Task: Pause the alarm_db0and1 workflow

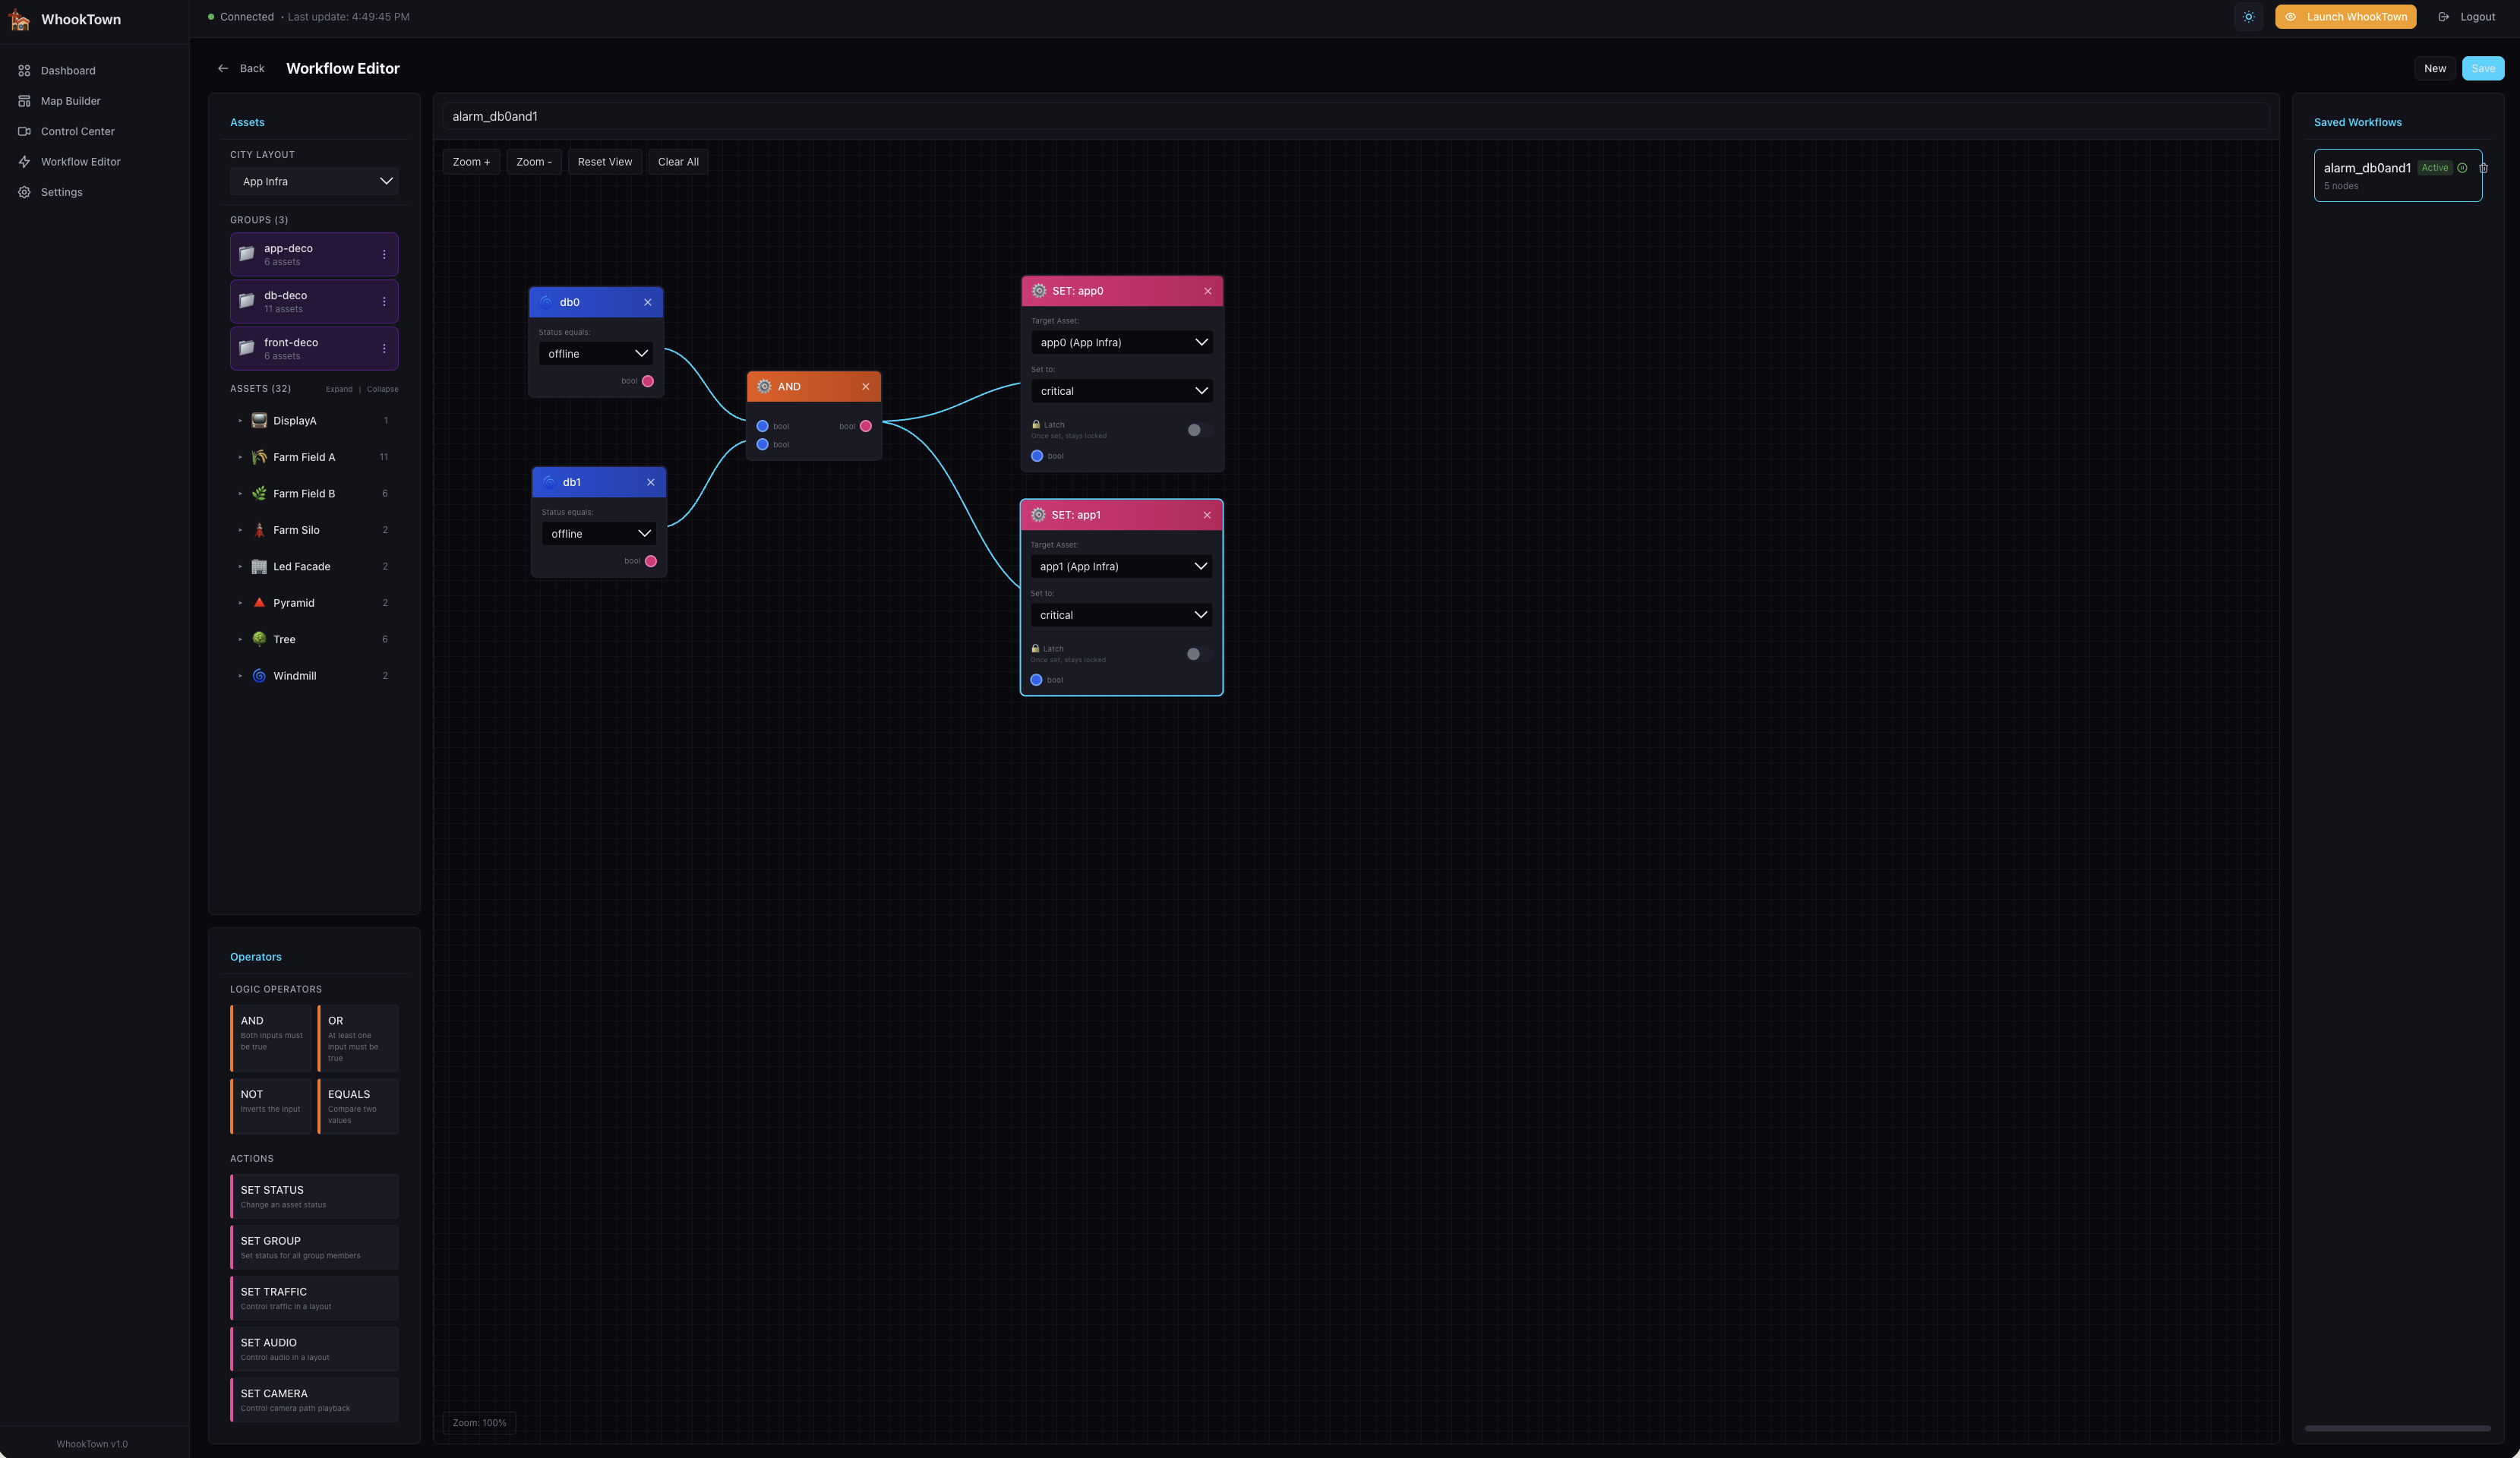Action: click(2462, 168)
